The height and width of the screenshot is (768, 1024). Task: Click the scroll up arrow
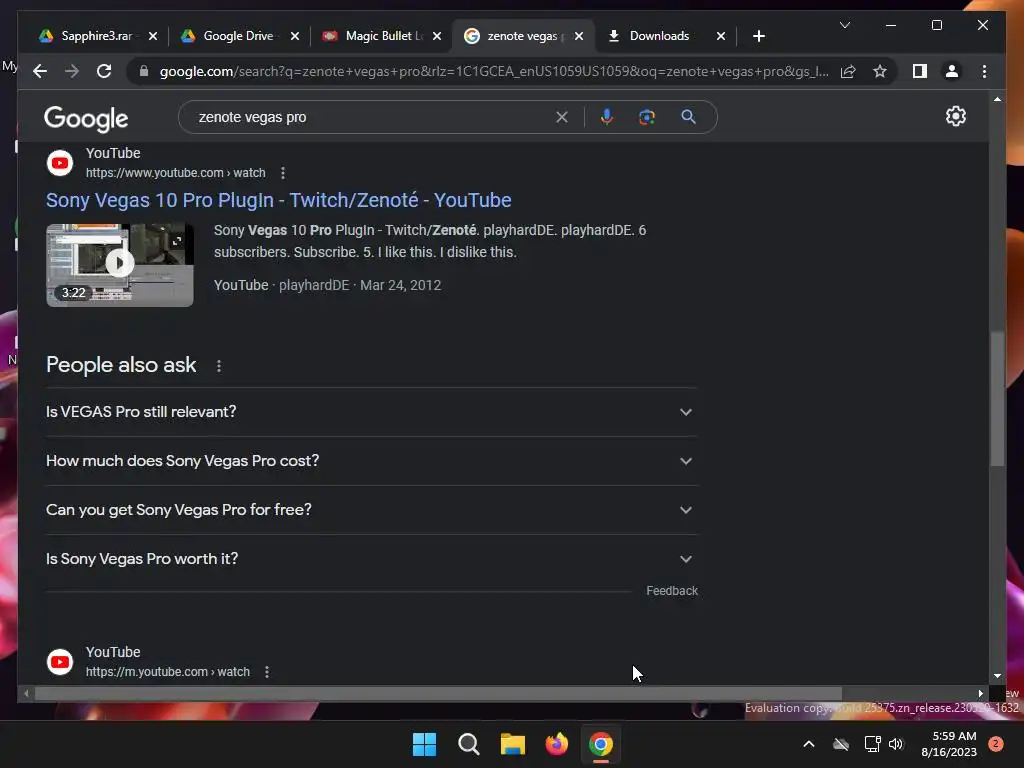(x=997, y=99)
